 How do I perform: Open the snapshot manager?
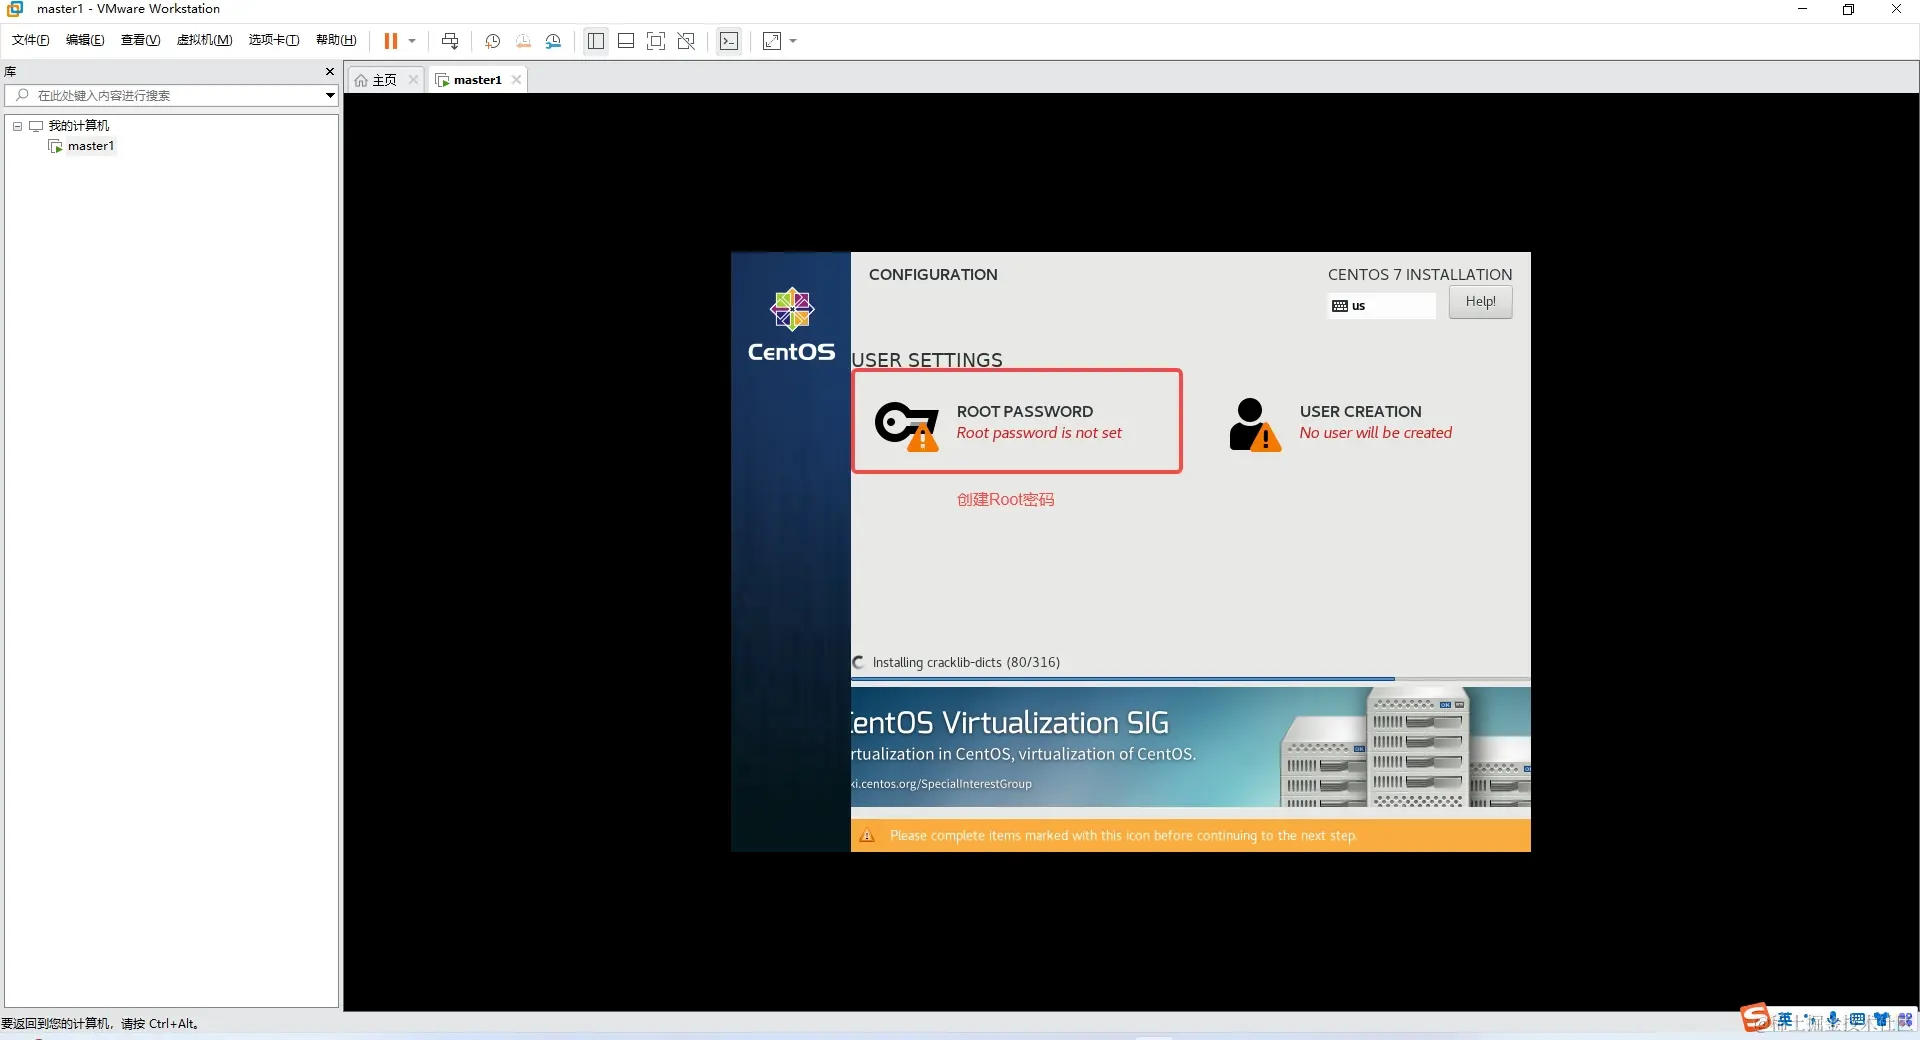pyautogui.click(x=553, y=41)
